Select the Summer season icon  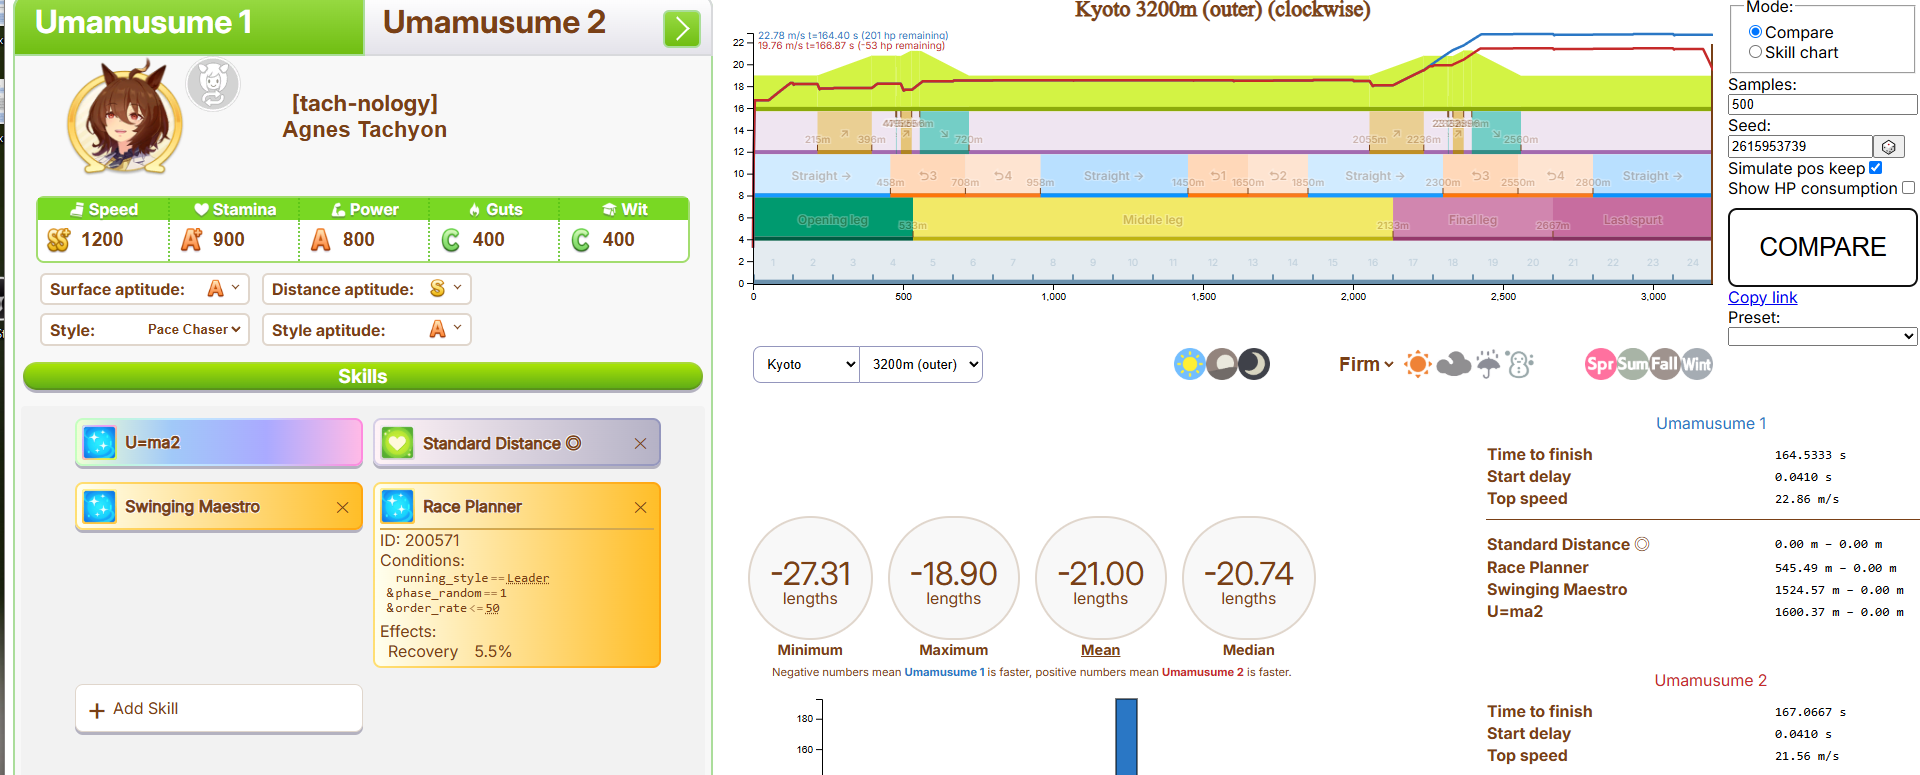(1632, 364)
